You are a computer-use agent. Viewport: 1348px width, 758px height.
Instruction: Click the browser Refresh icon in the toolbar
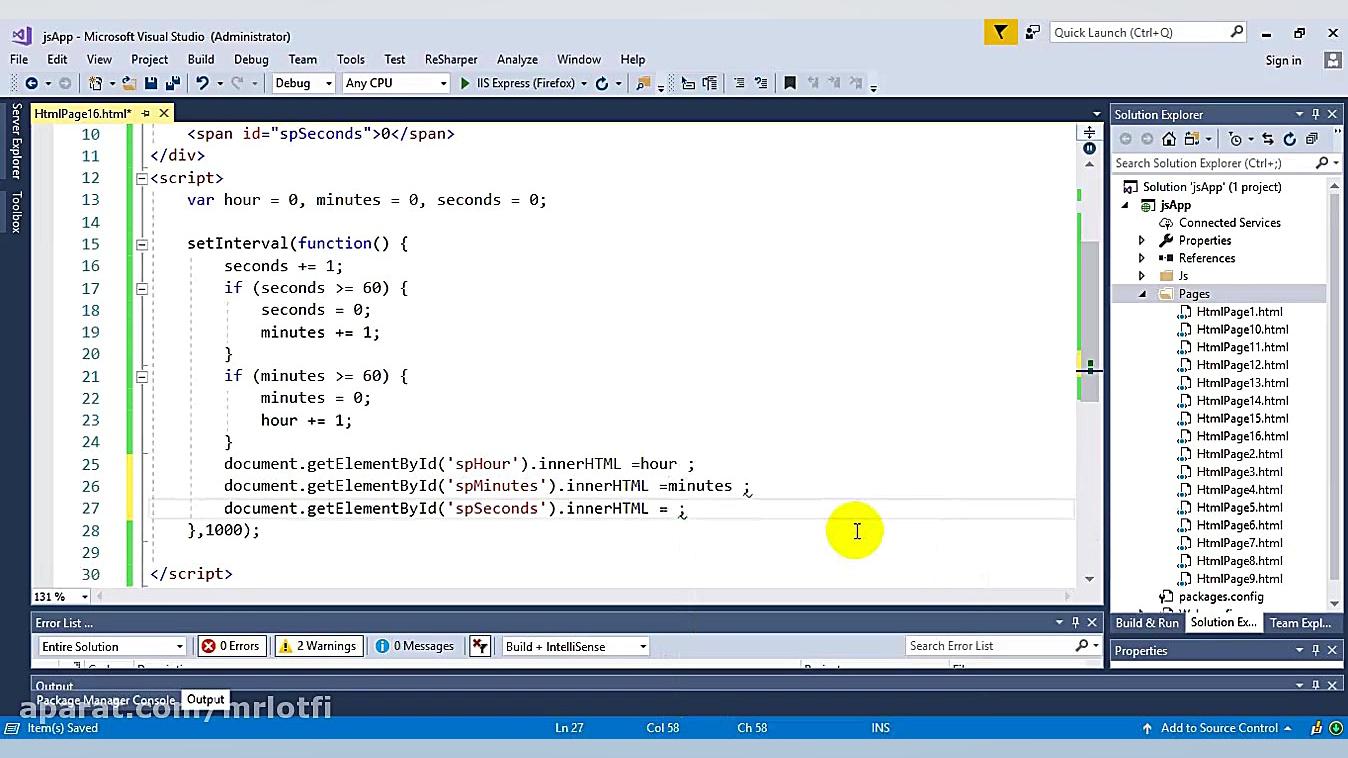[602, 84]
